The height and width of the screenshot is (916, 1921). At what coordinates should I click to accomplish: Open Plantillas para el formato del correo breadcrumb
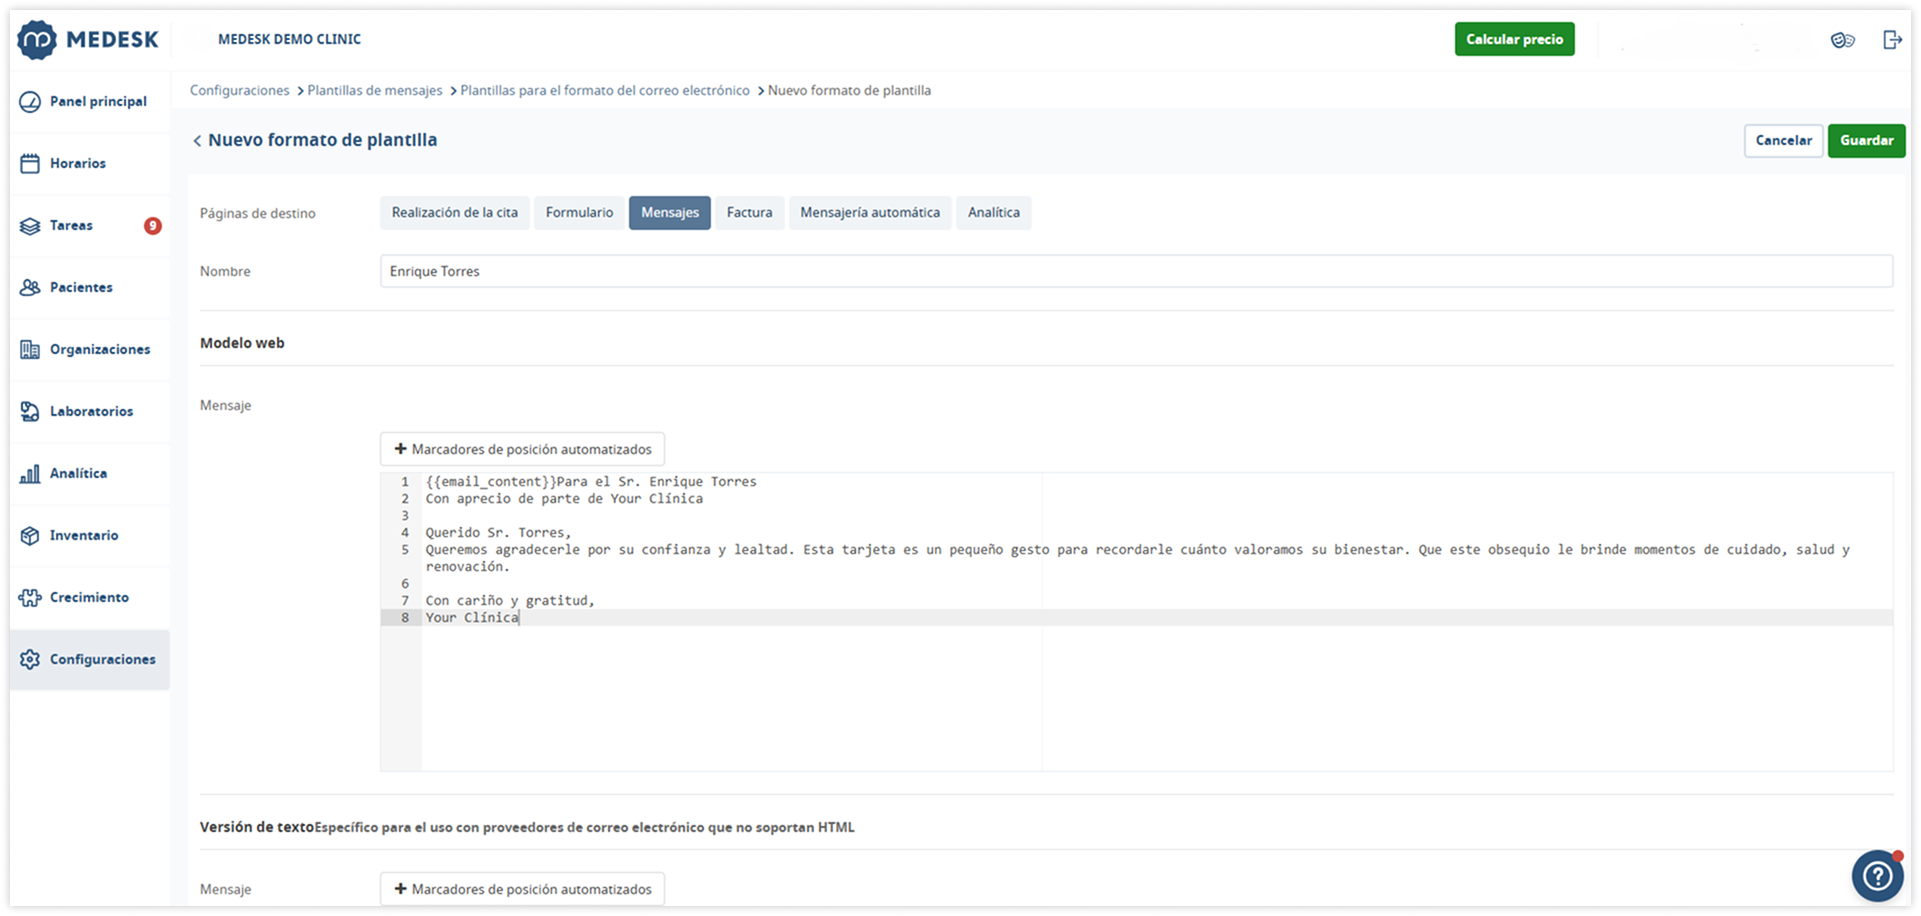point(604,90)
